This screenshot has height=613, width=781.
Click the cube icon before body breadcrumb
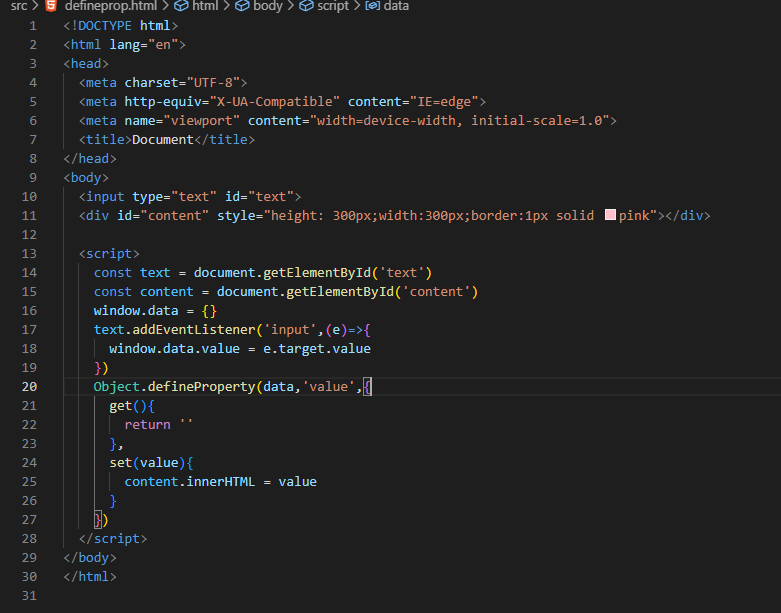pyautogui.click(x=242, y=5)
